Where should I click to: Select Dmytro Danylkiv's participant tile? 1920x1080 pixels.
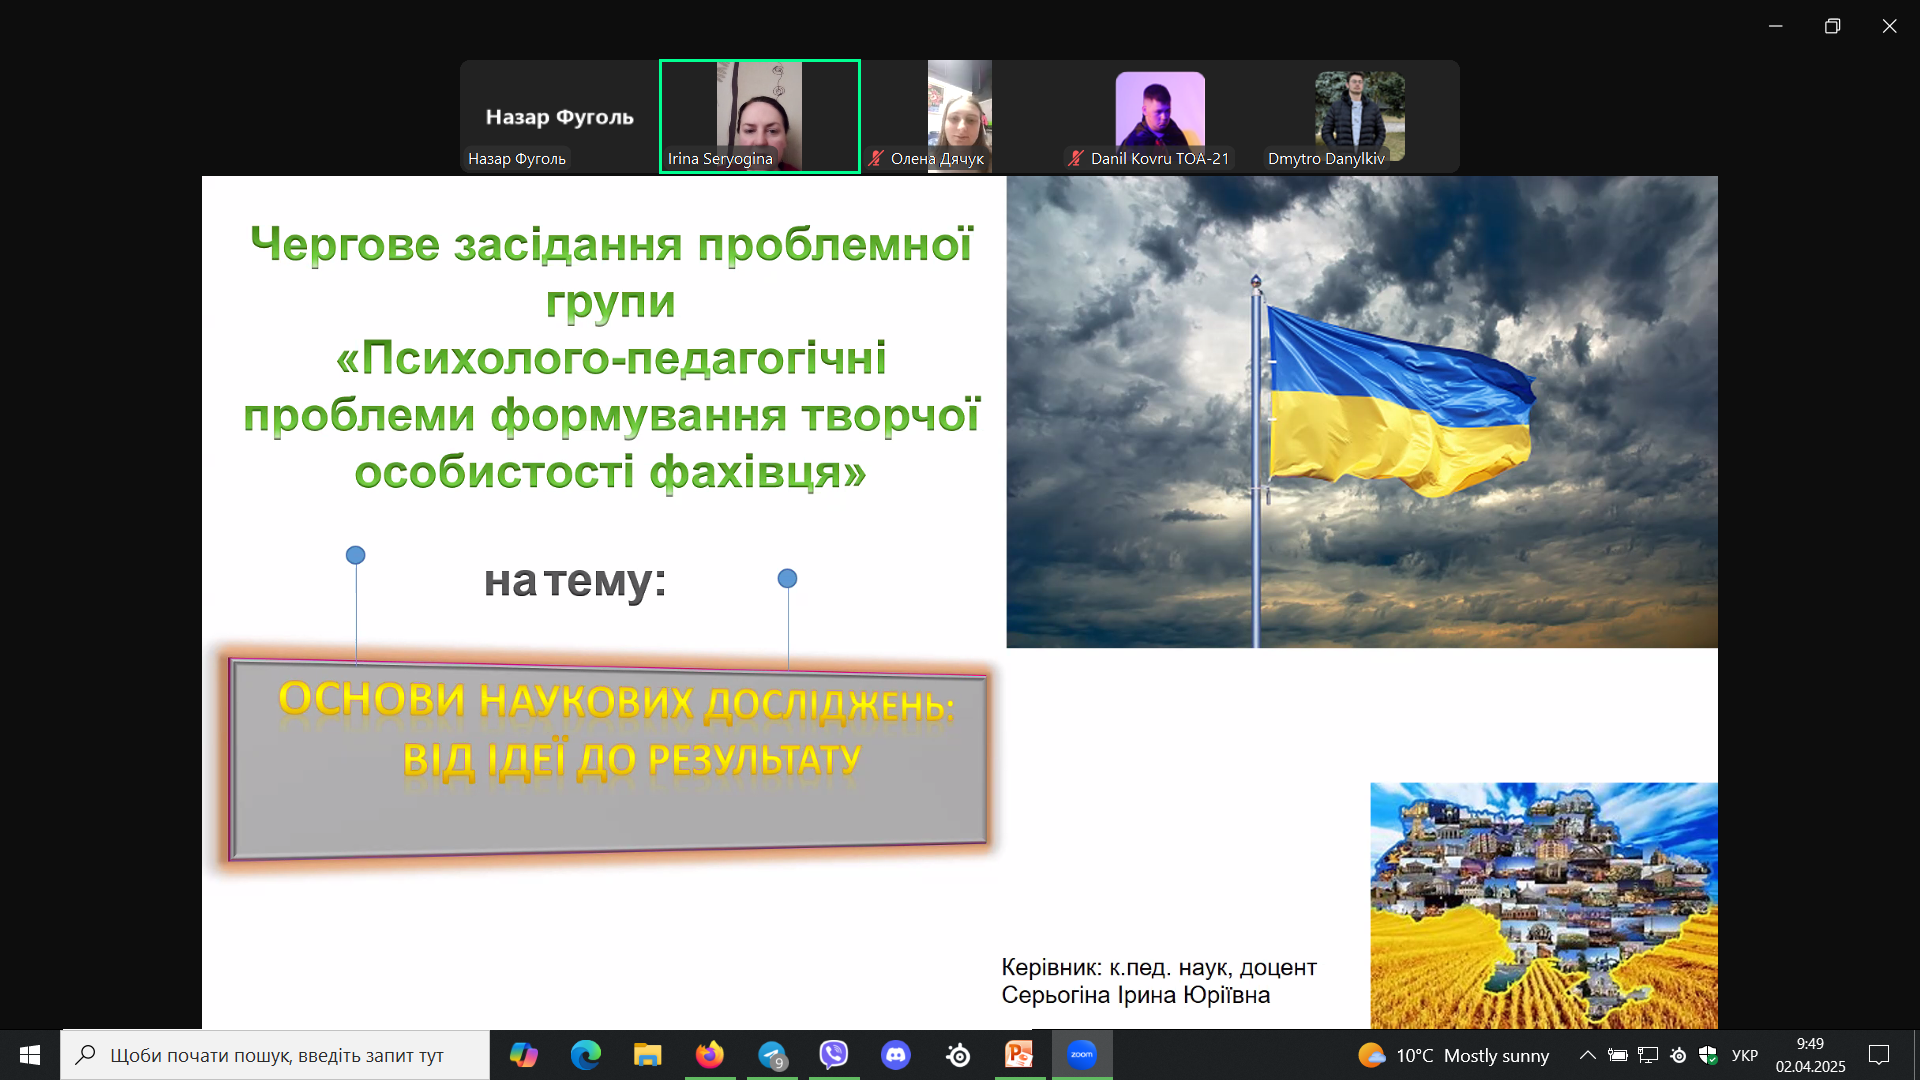tap(1359, 115)
